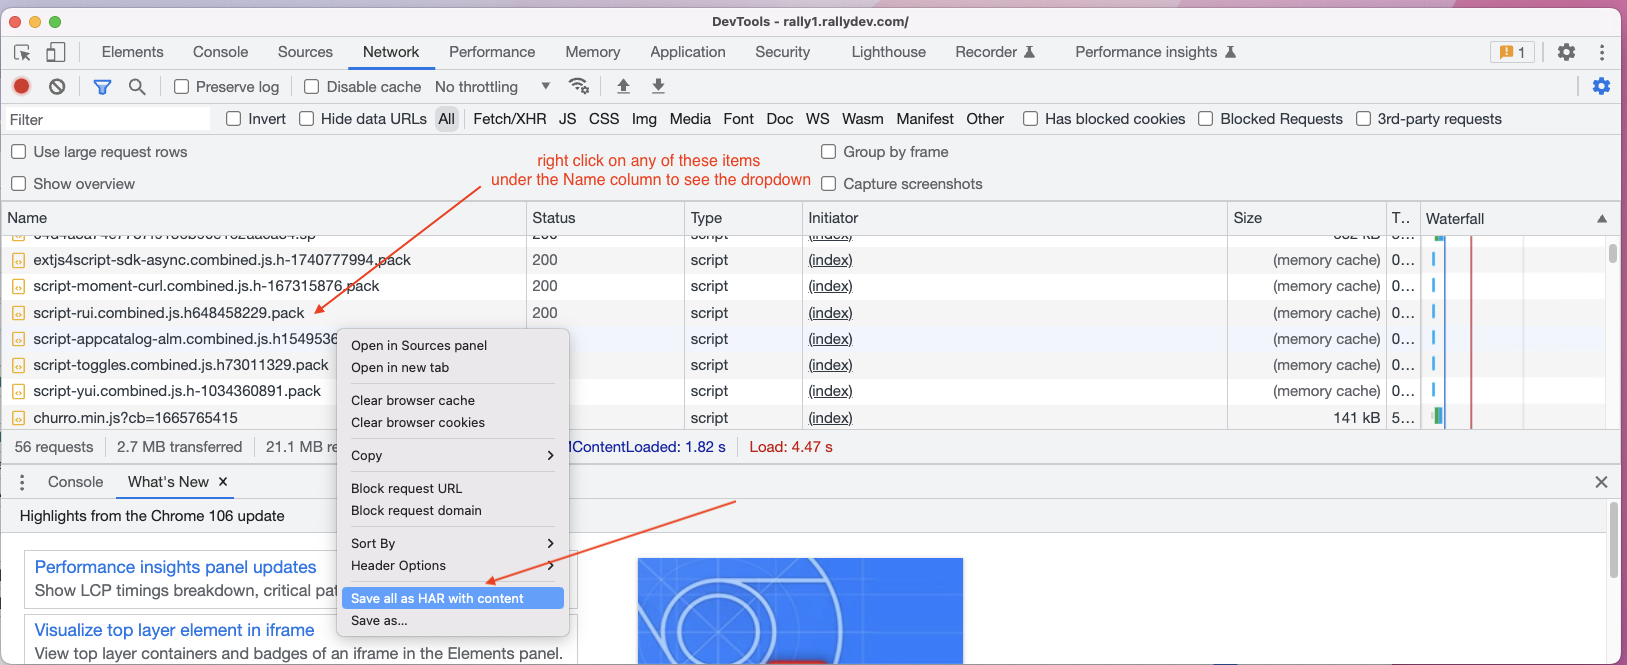The image size is (1627, 665).
Task: Click the import HAR file upload arrow
Action: (x=623, y=87)
